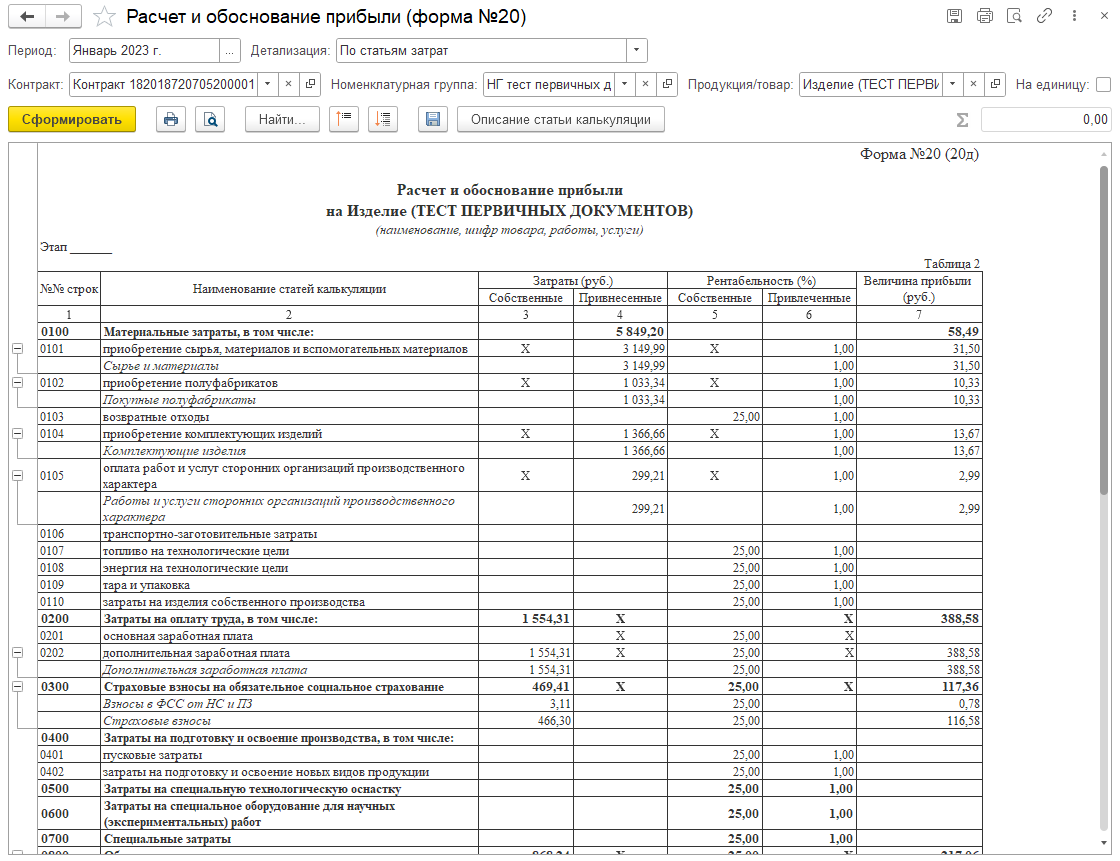This screenshot has height=861, width=1120.
Task: Open the three-dot more menu
Action: click(1074, 16)
